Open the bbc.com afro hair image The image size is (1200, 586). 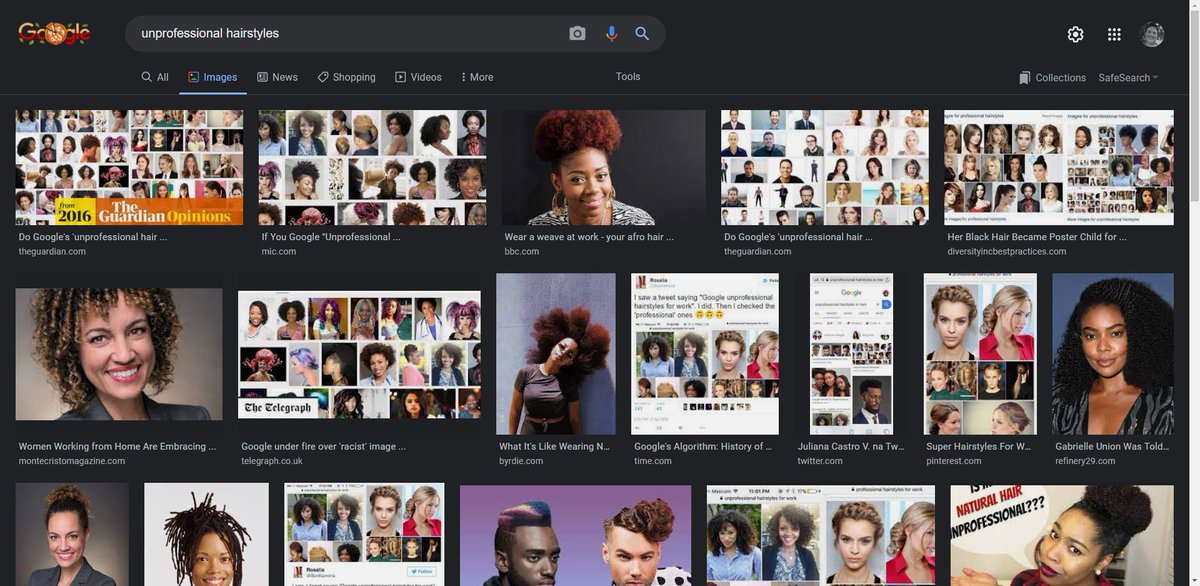point(603,167)
